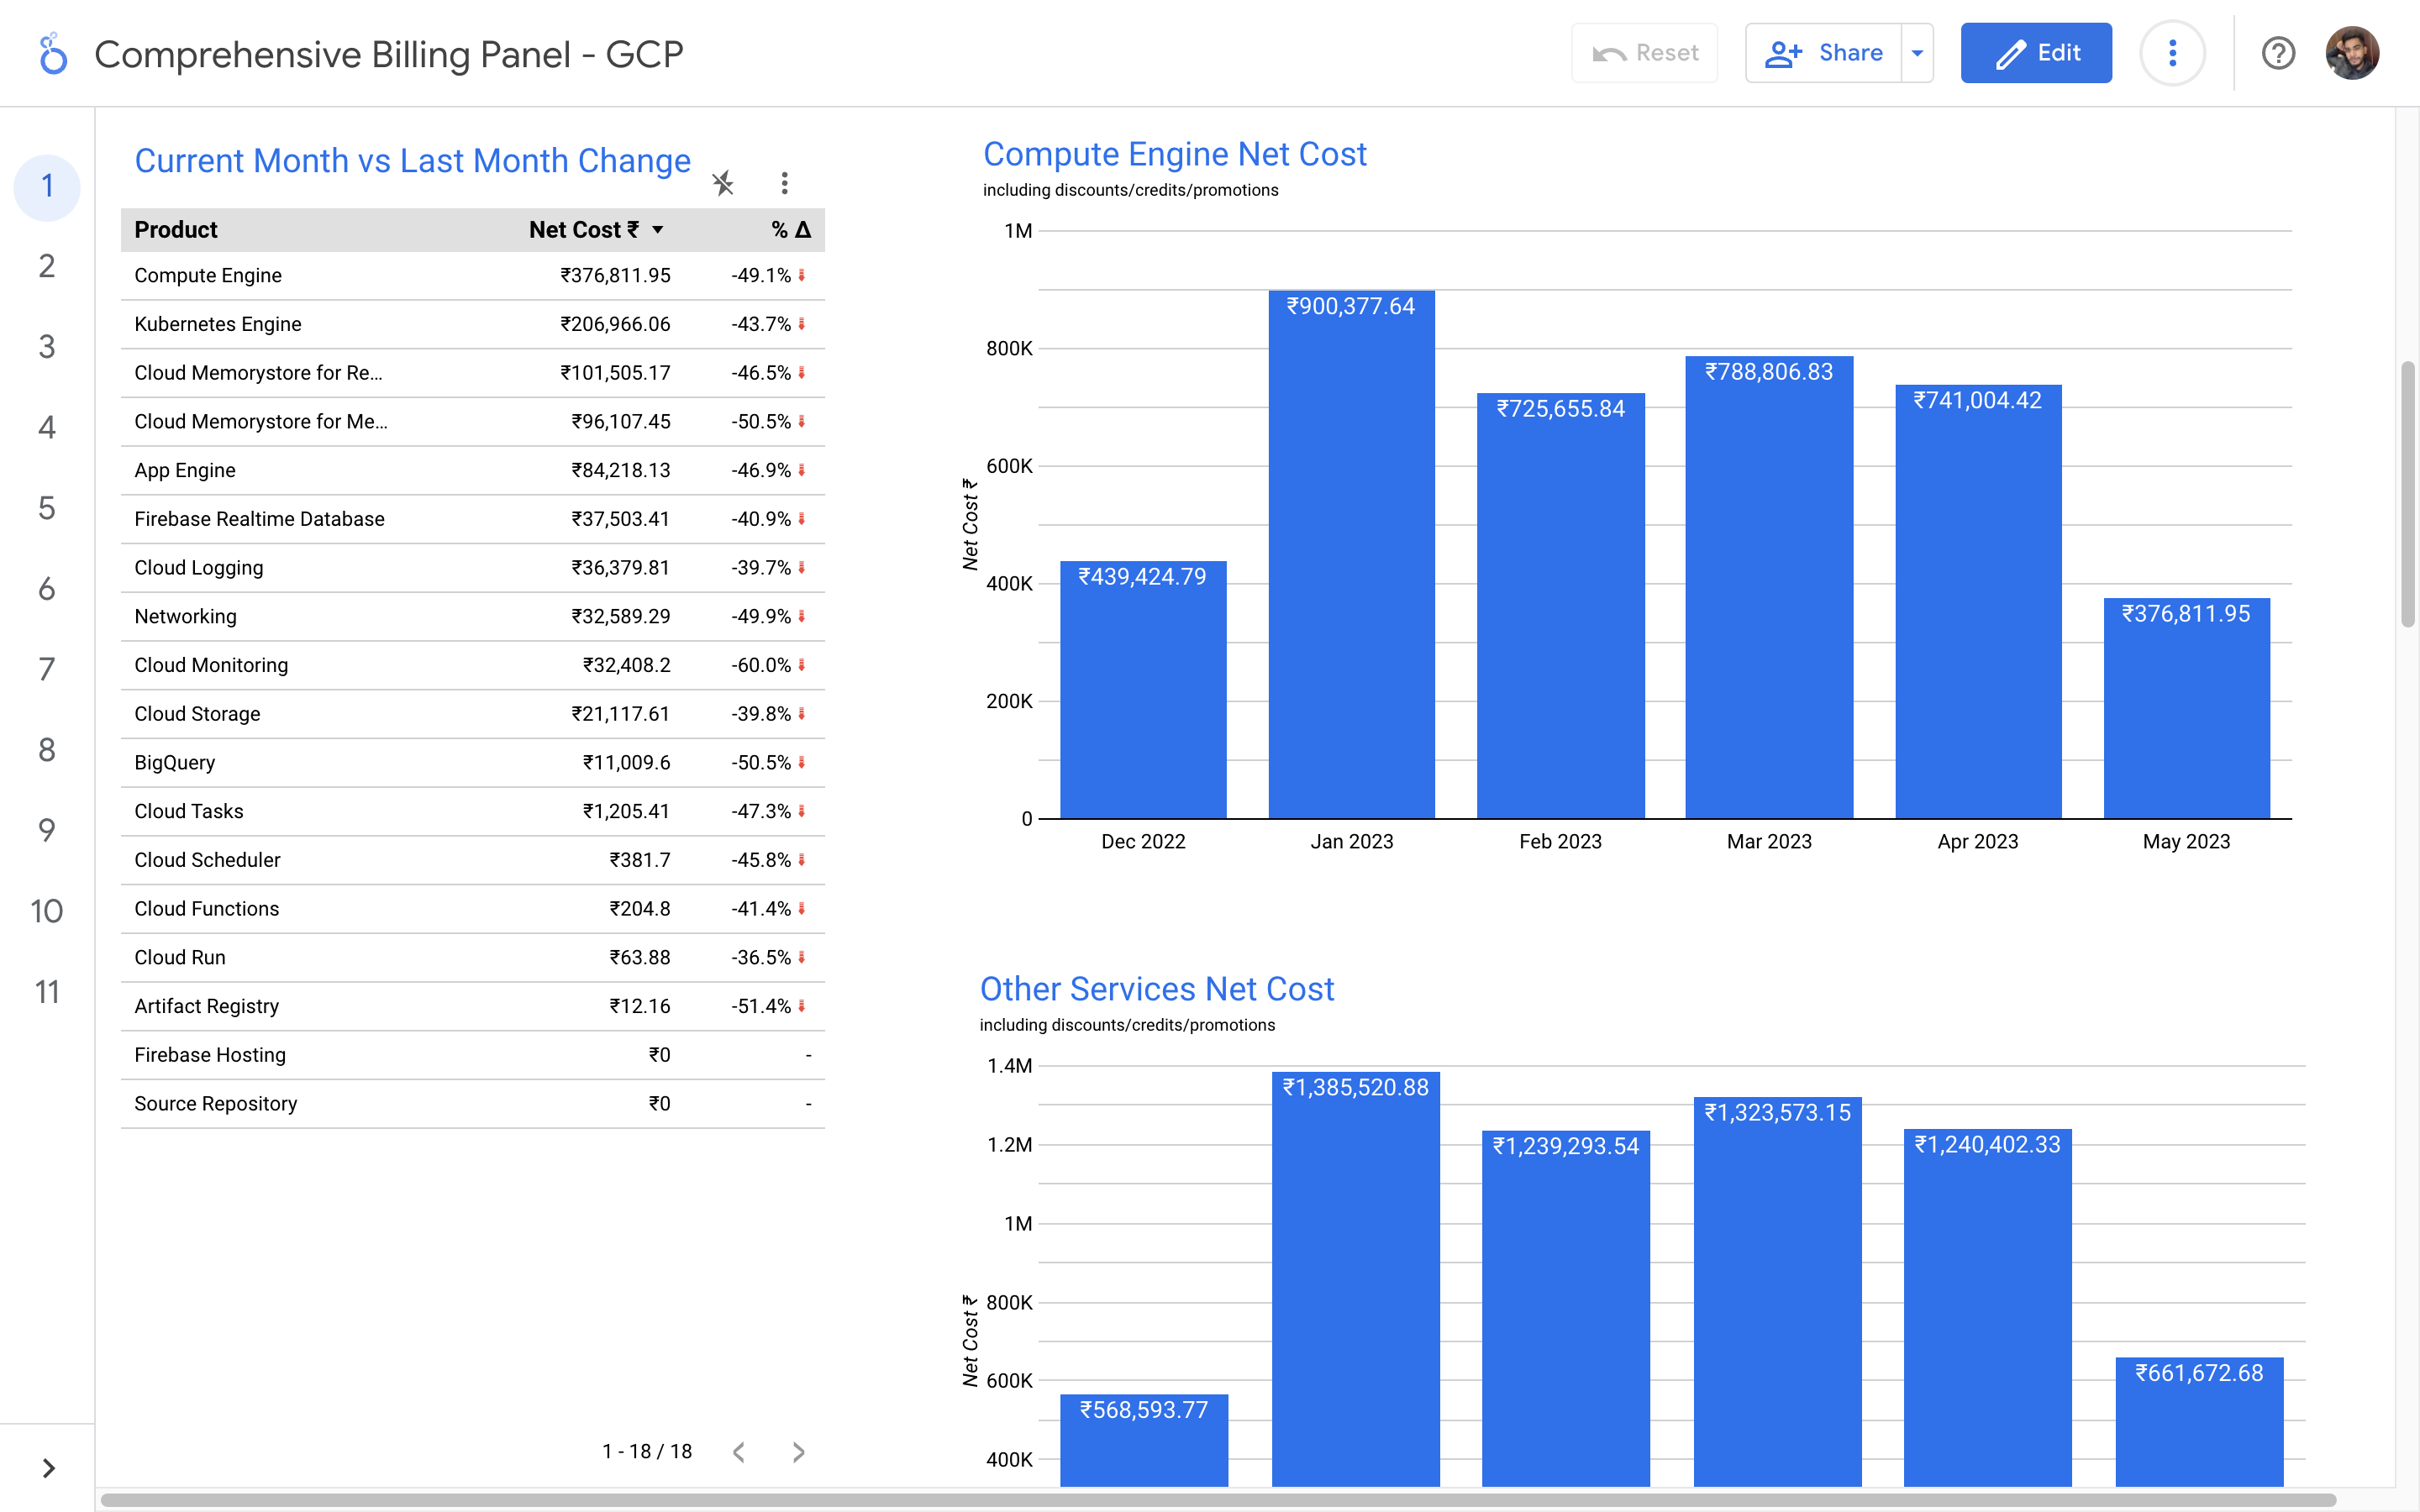Click the Looker Studio logo icon
2420x1512 pixels.
[52, 54]
